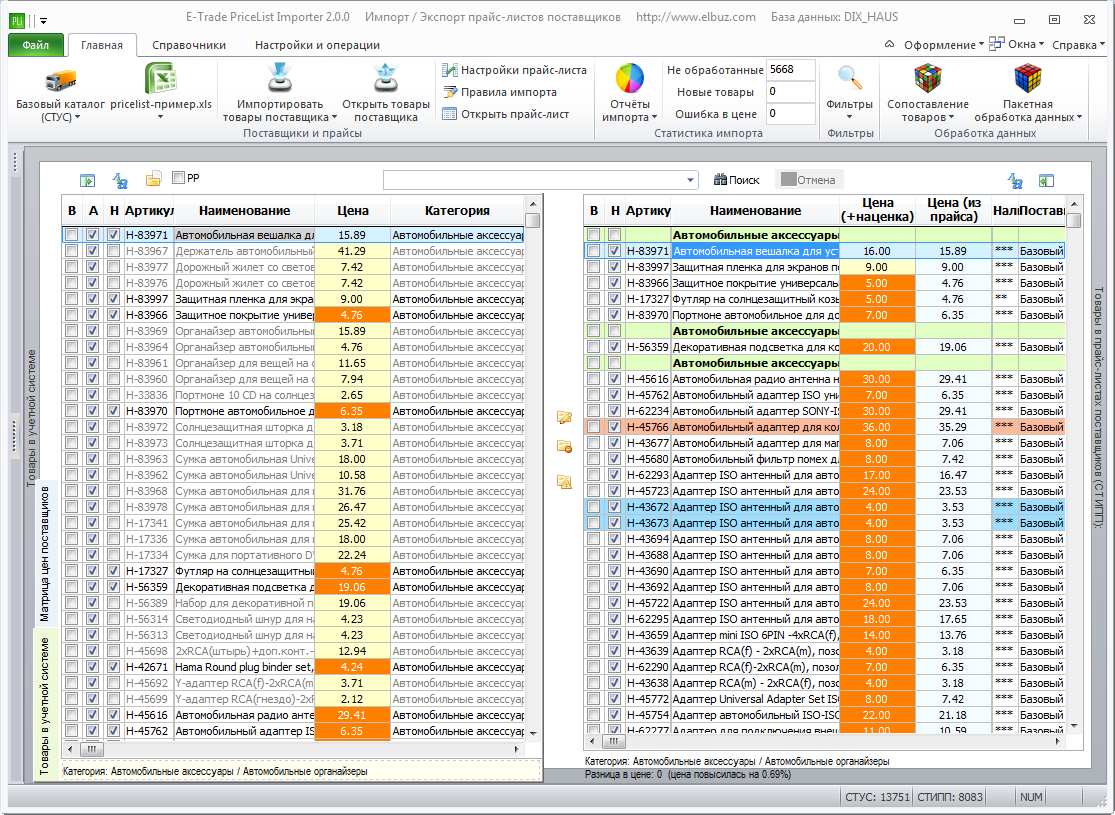Collapse ribbon with the up-chevron icon
Screen dimensions: 1115x815
(889, 44)
